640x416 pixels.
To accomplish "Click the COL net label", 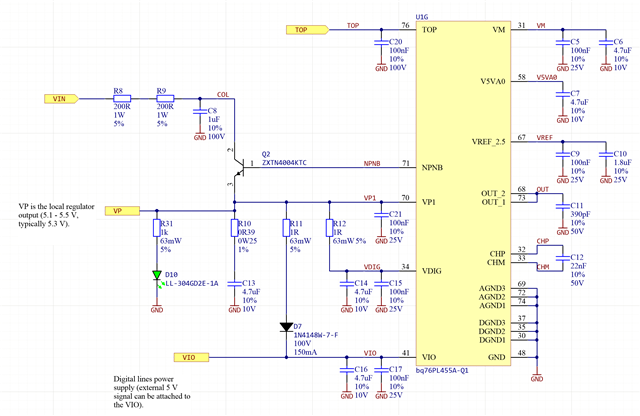I will click(x=223, y=95).
